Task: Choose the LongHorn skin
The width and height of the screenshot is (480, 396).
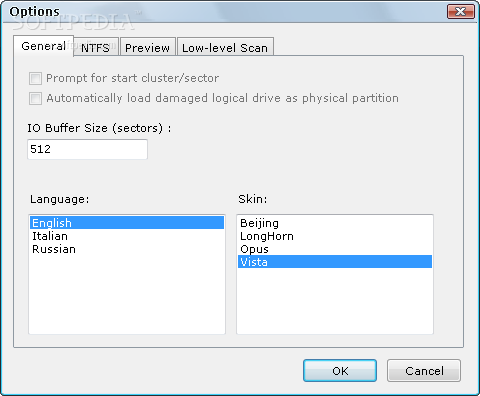Action: (x=335, y=236)
